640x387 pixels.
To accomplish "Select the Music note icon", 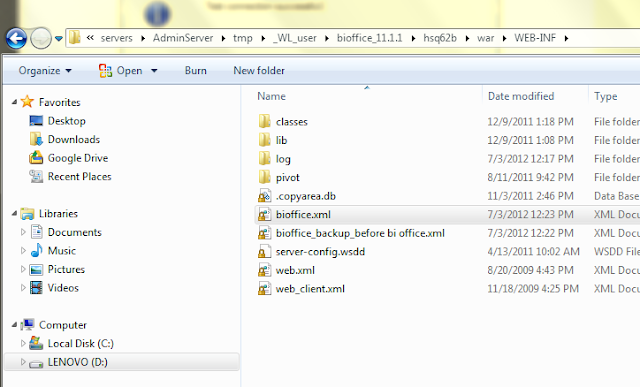I will 36,250.
